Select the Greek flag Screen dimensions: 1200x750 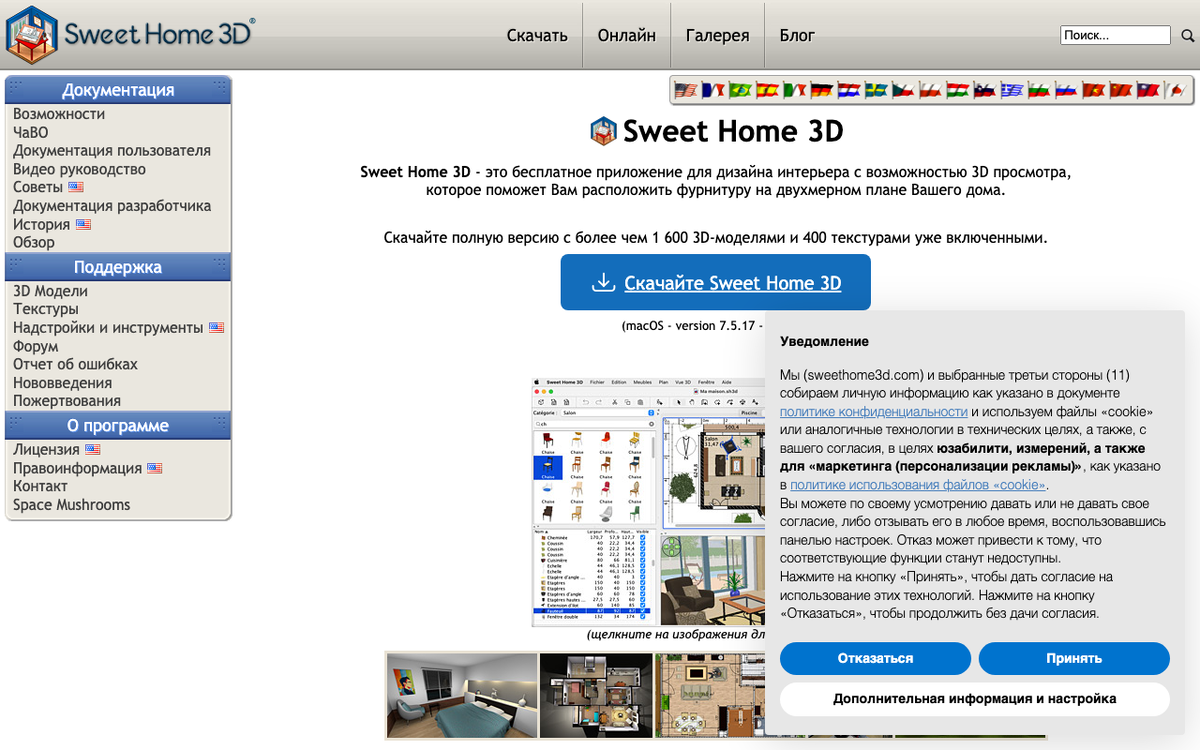pos(1011,90)
